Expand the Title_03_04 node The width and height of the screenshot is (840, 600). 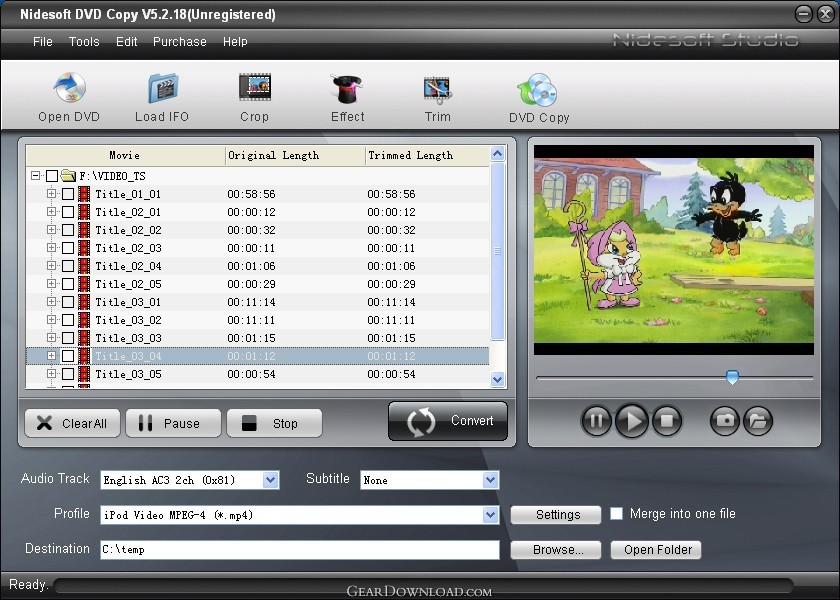click(51, 355)
